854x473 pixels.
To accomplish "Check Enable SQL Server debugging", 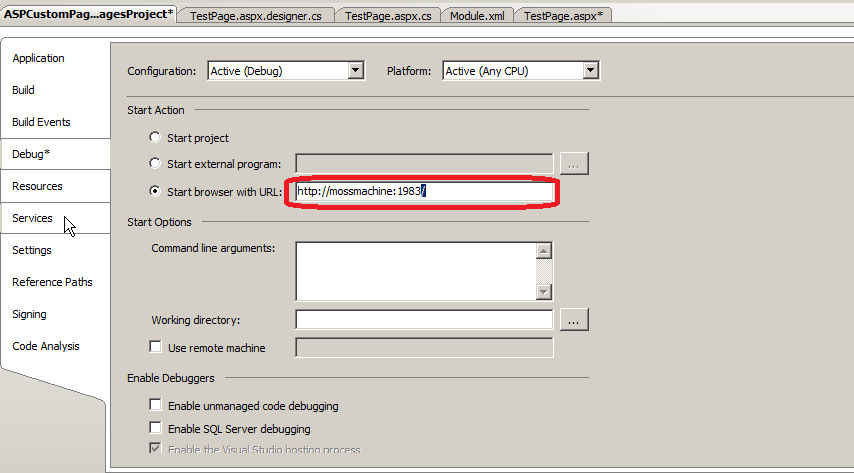I will pyautogui.click(x=155, y=429).
